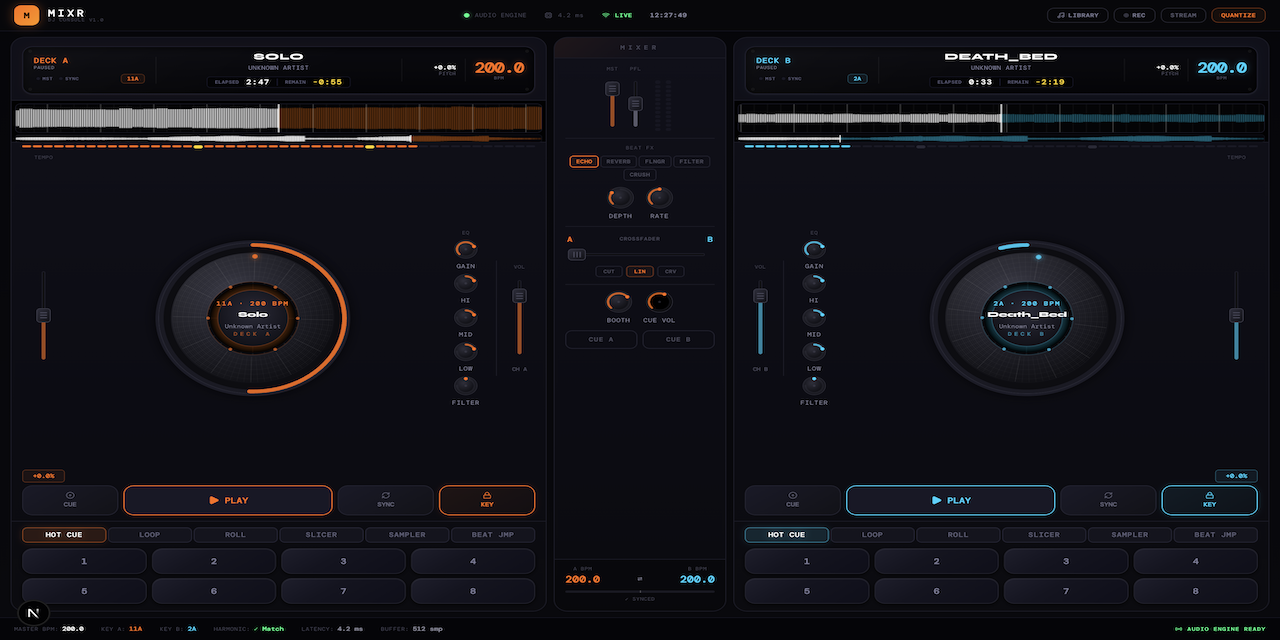Set crossfader curve to LIN
1280x640 pixels.
click(640, 271)
